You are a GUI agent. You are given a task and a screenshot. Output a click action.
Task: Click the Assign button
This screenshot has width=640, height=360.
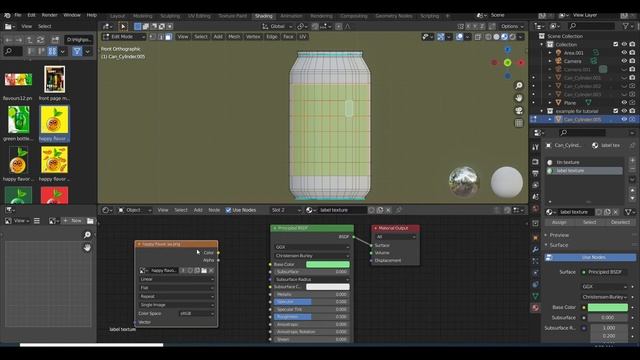click(559, 222)
